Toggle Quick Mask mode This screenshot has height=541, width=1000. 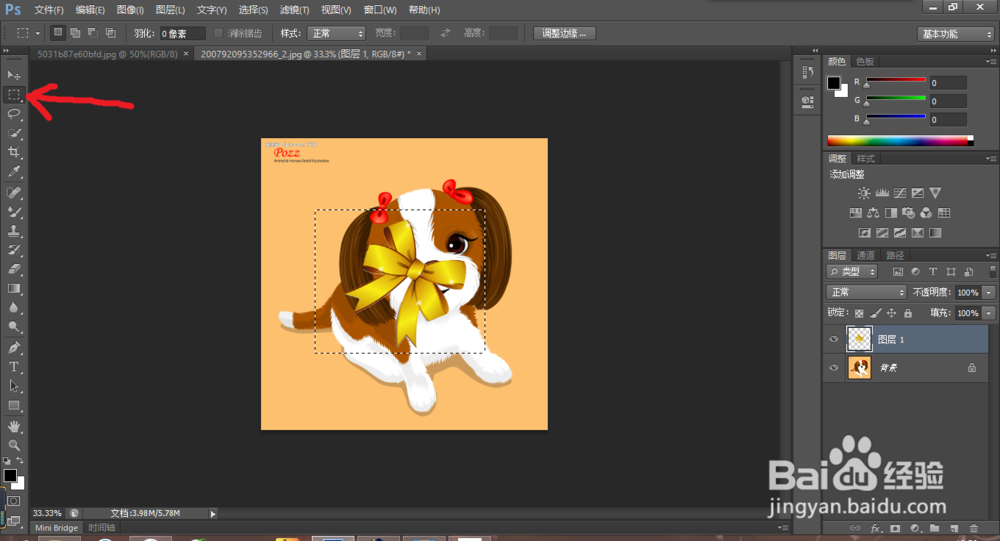click(13, 501)
